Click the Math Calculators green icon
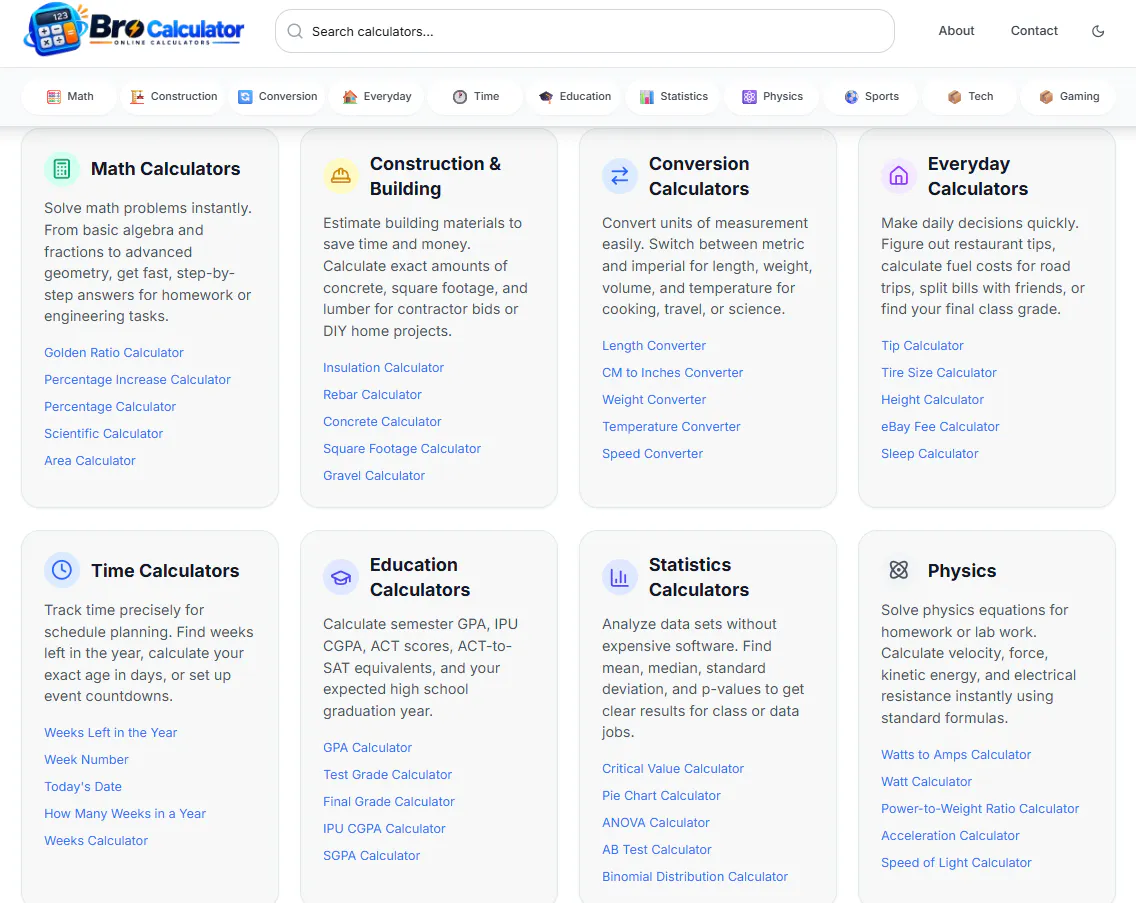Image resolution: width=1136 pixels, height=903 pixels. pos(62,169)
